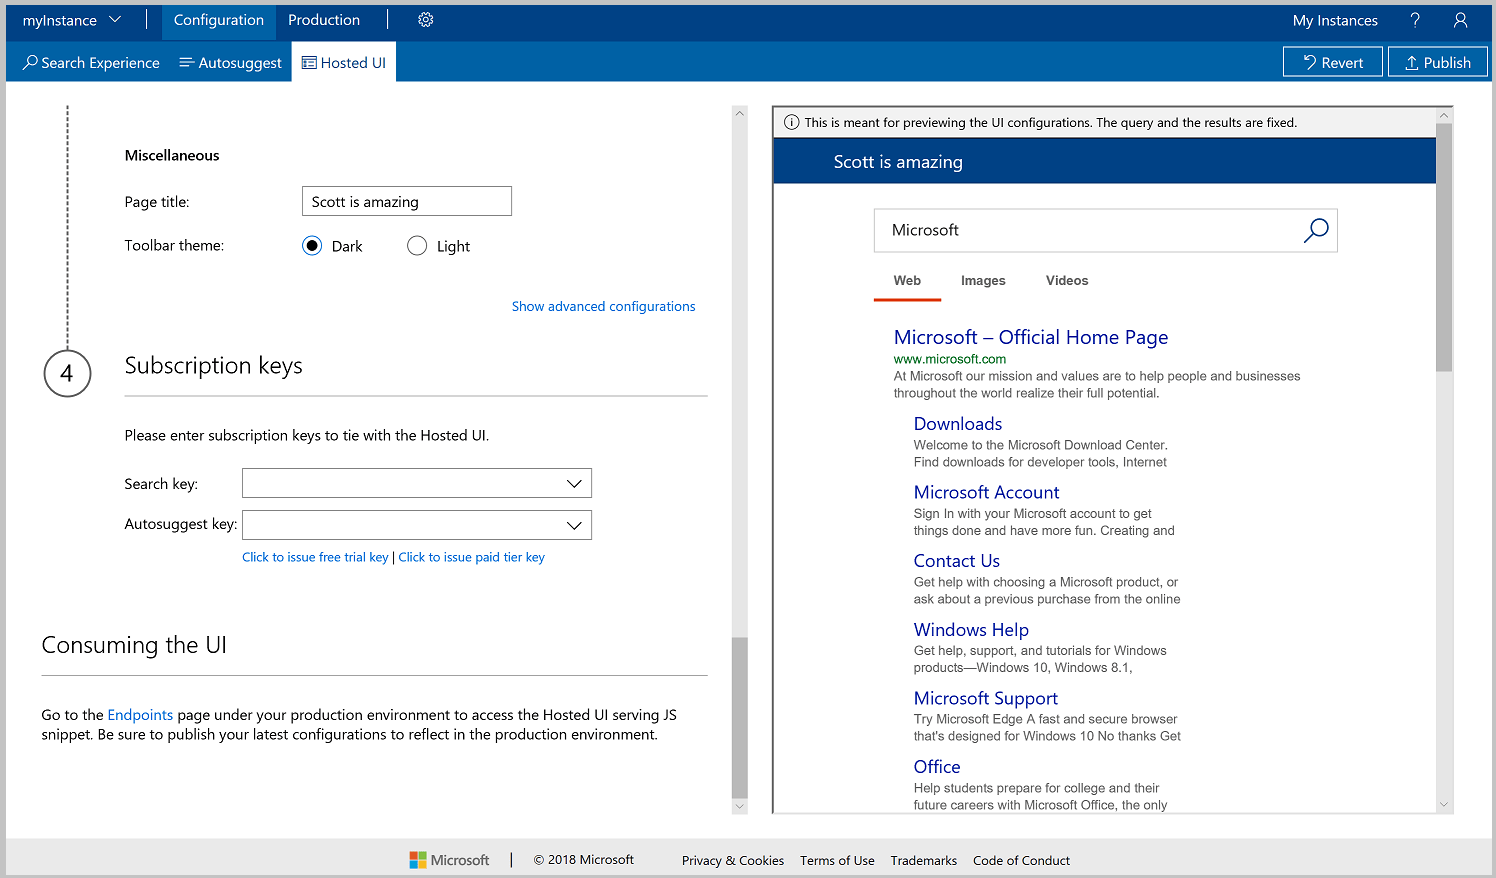Click the search magnifier icon in the preview pane
The image size is (1496, 878).
1316,229
